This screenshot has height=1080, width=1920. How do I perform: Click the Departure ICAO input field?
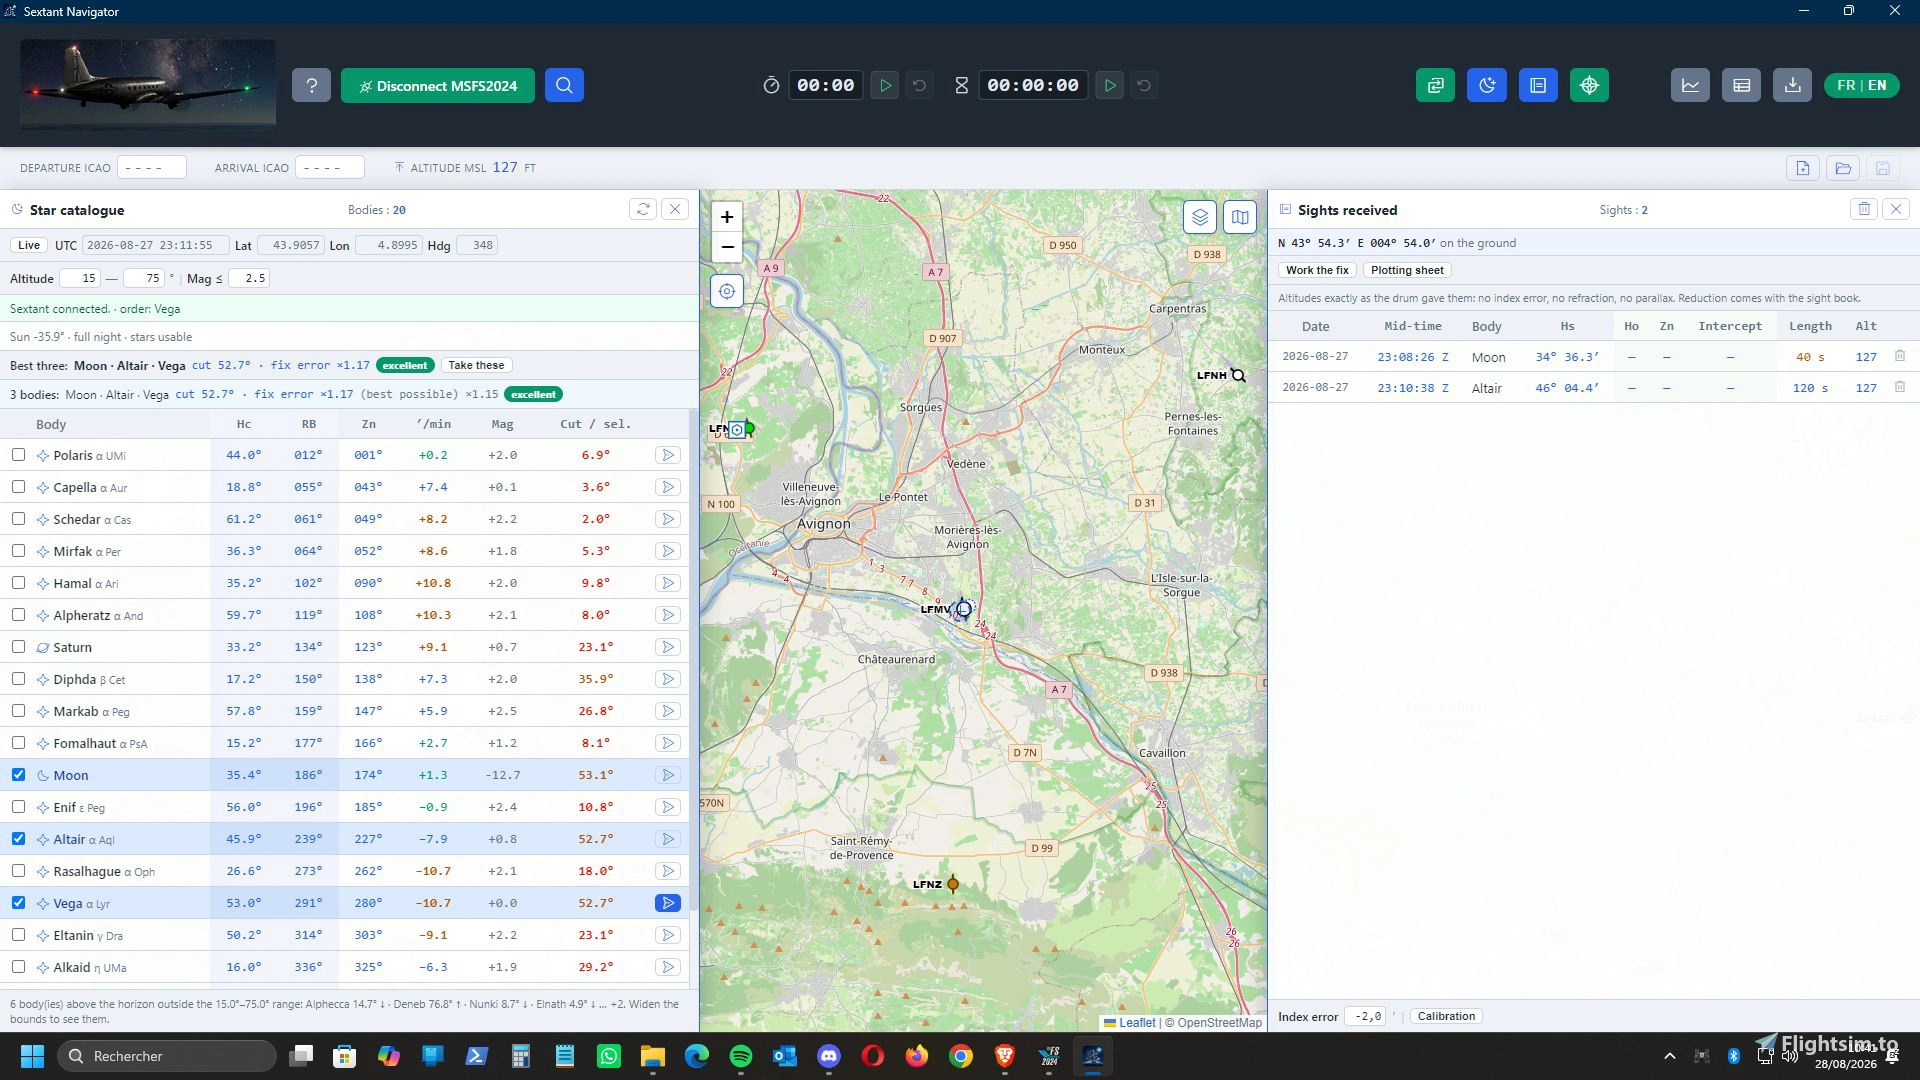point(152,167)
